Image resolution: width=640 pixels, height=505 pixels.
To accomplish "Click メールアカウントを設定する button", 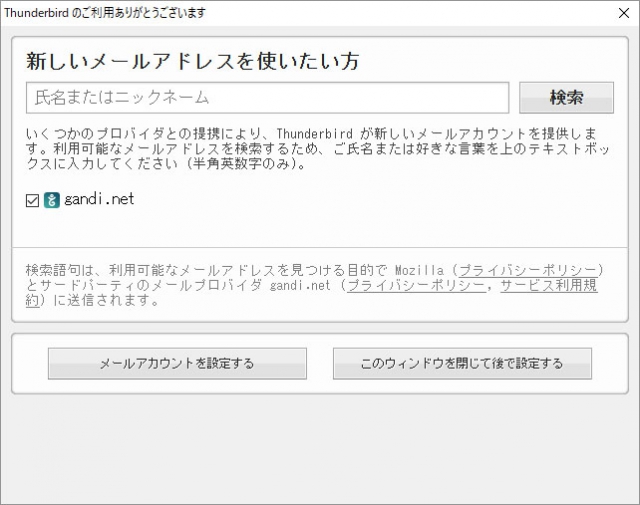I will pos(177,363).
